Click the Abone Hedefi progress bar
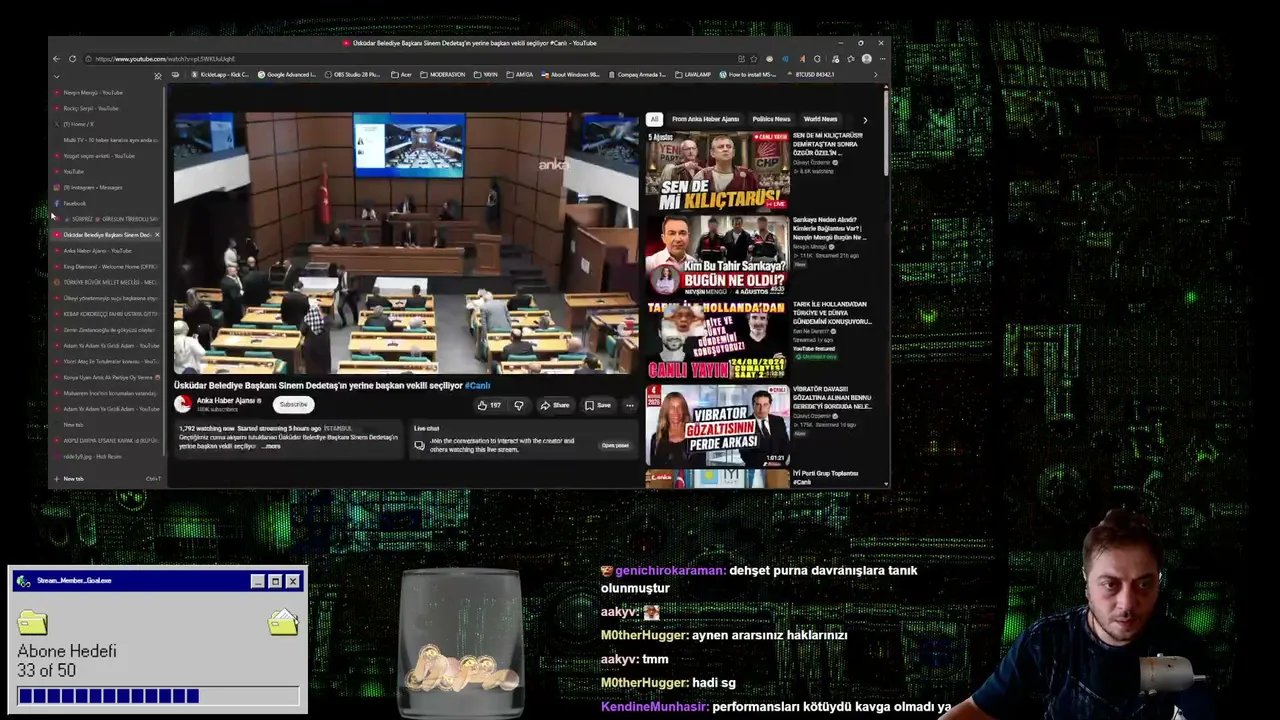 (x=158, y=696)
